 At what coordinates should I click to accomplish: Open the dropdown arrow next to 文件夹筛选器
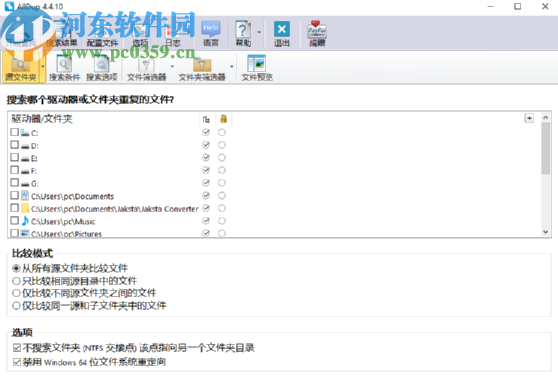[232, 66]
